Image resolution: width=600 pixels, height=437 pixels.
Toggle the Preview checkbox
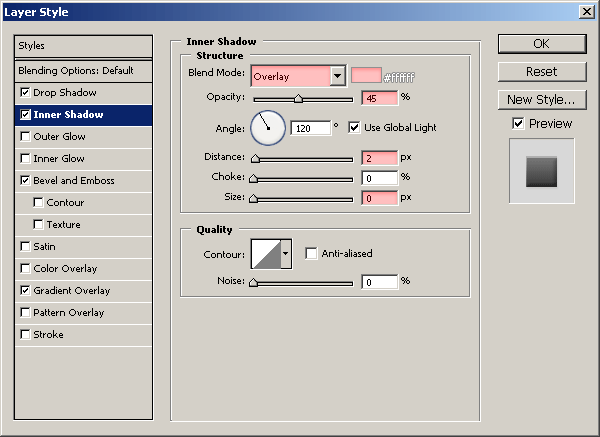(518, 124)
